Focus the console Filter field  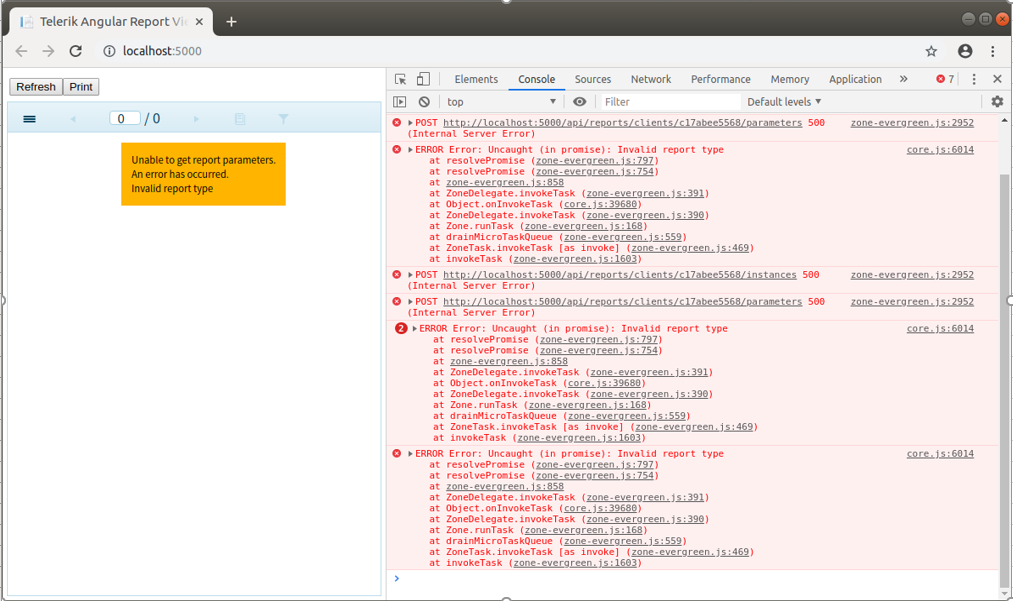coord(669,101)
